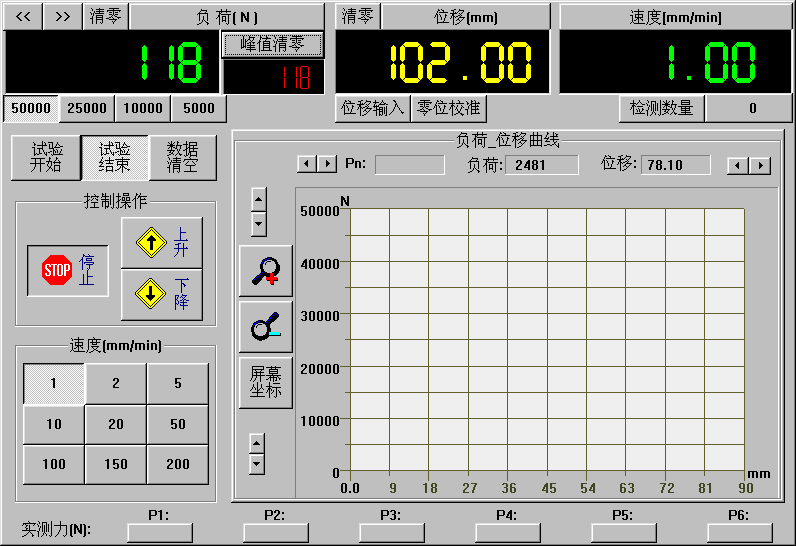The height and width of the screenshot is (546, 796).
Task: Set speed to 50 mm/min
Action: click(178, 424)
